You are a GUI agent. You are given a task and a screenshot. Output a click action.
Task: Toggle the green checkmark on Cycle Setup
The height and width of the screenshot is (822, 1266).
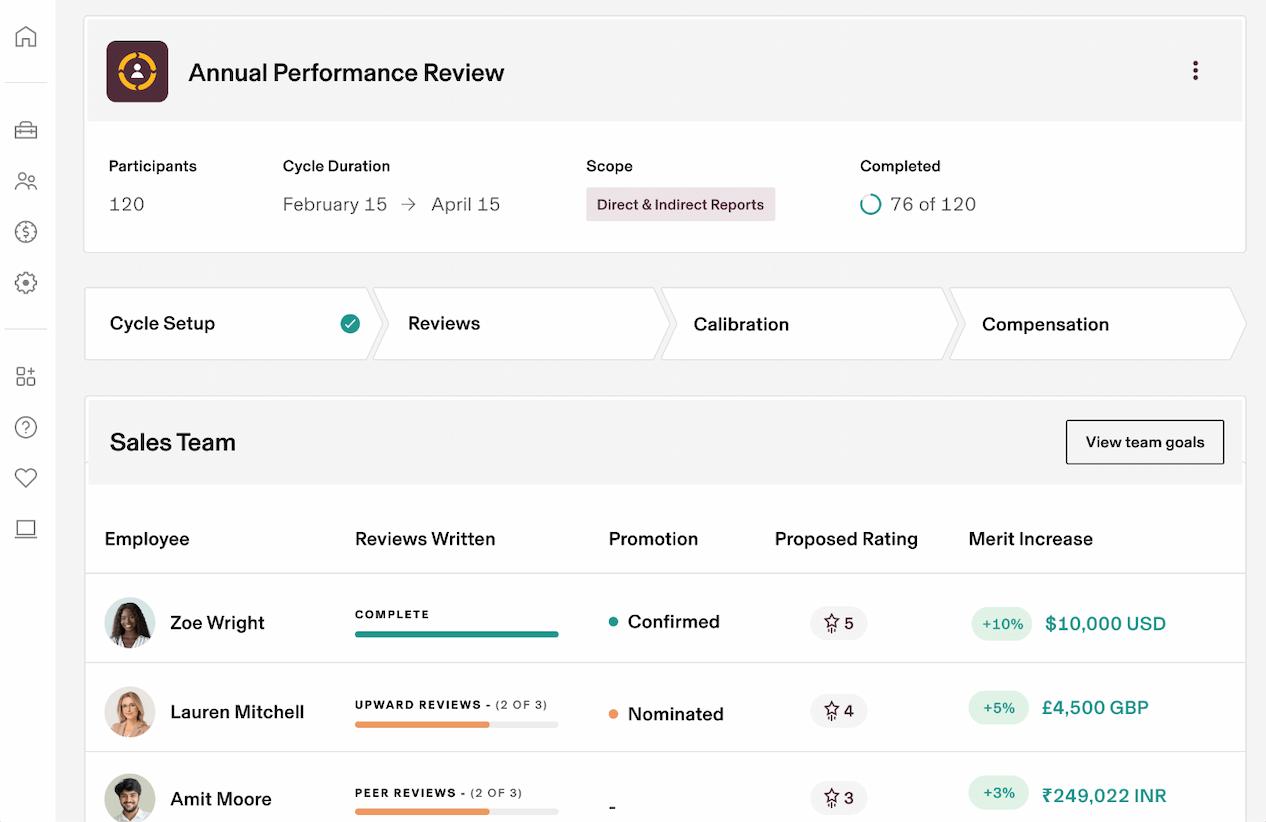tap(349, 323)
